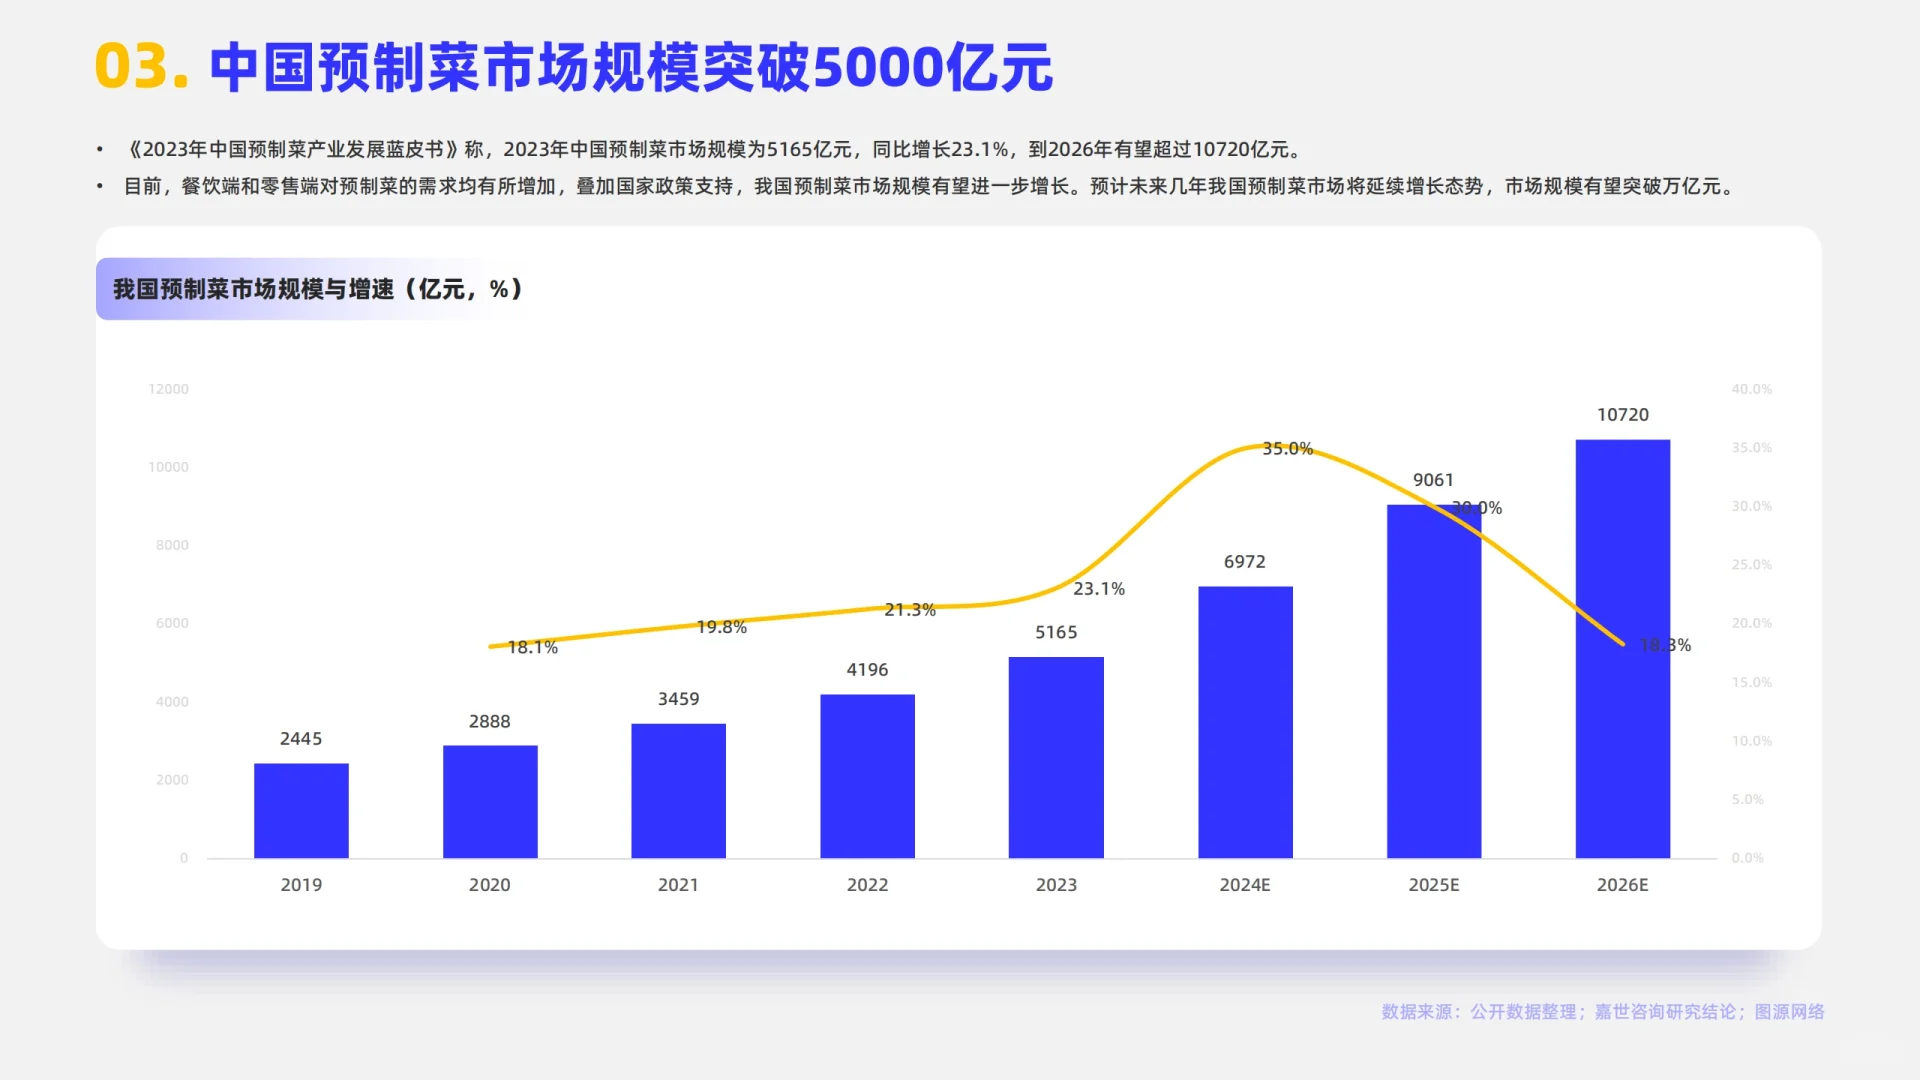Click the 10720 value label above bar

[1622, 415]
